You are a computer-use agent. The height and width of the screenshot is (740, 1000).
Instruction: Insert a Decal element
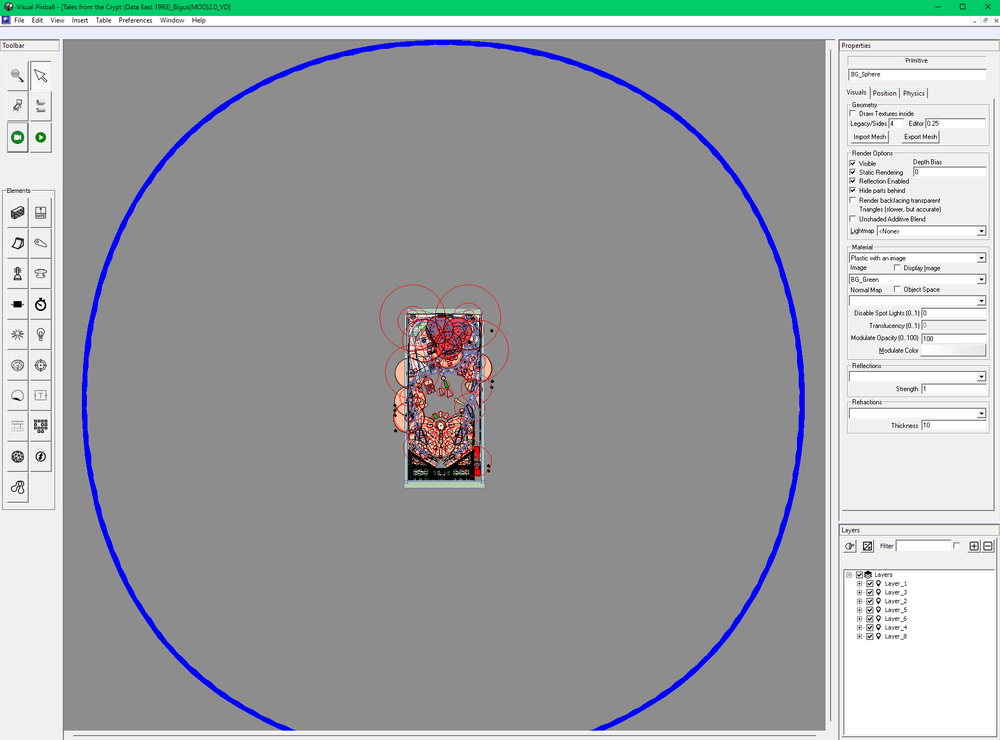click(x=17, y=396)
